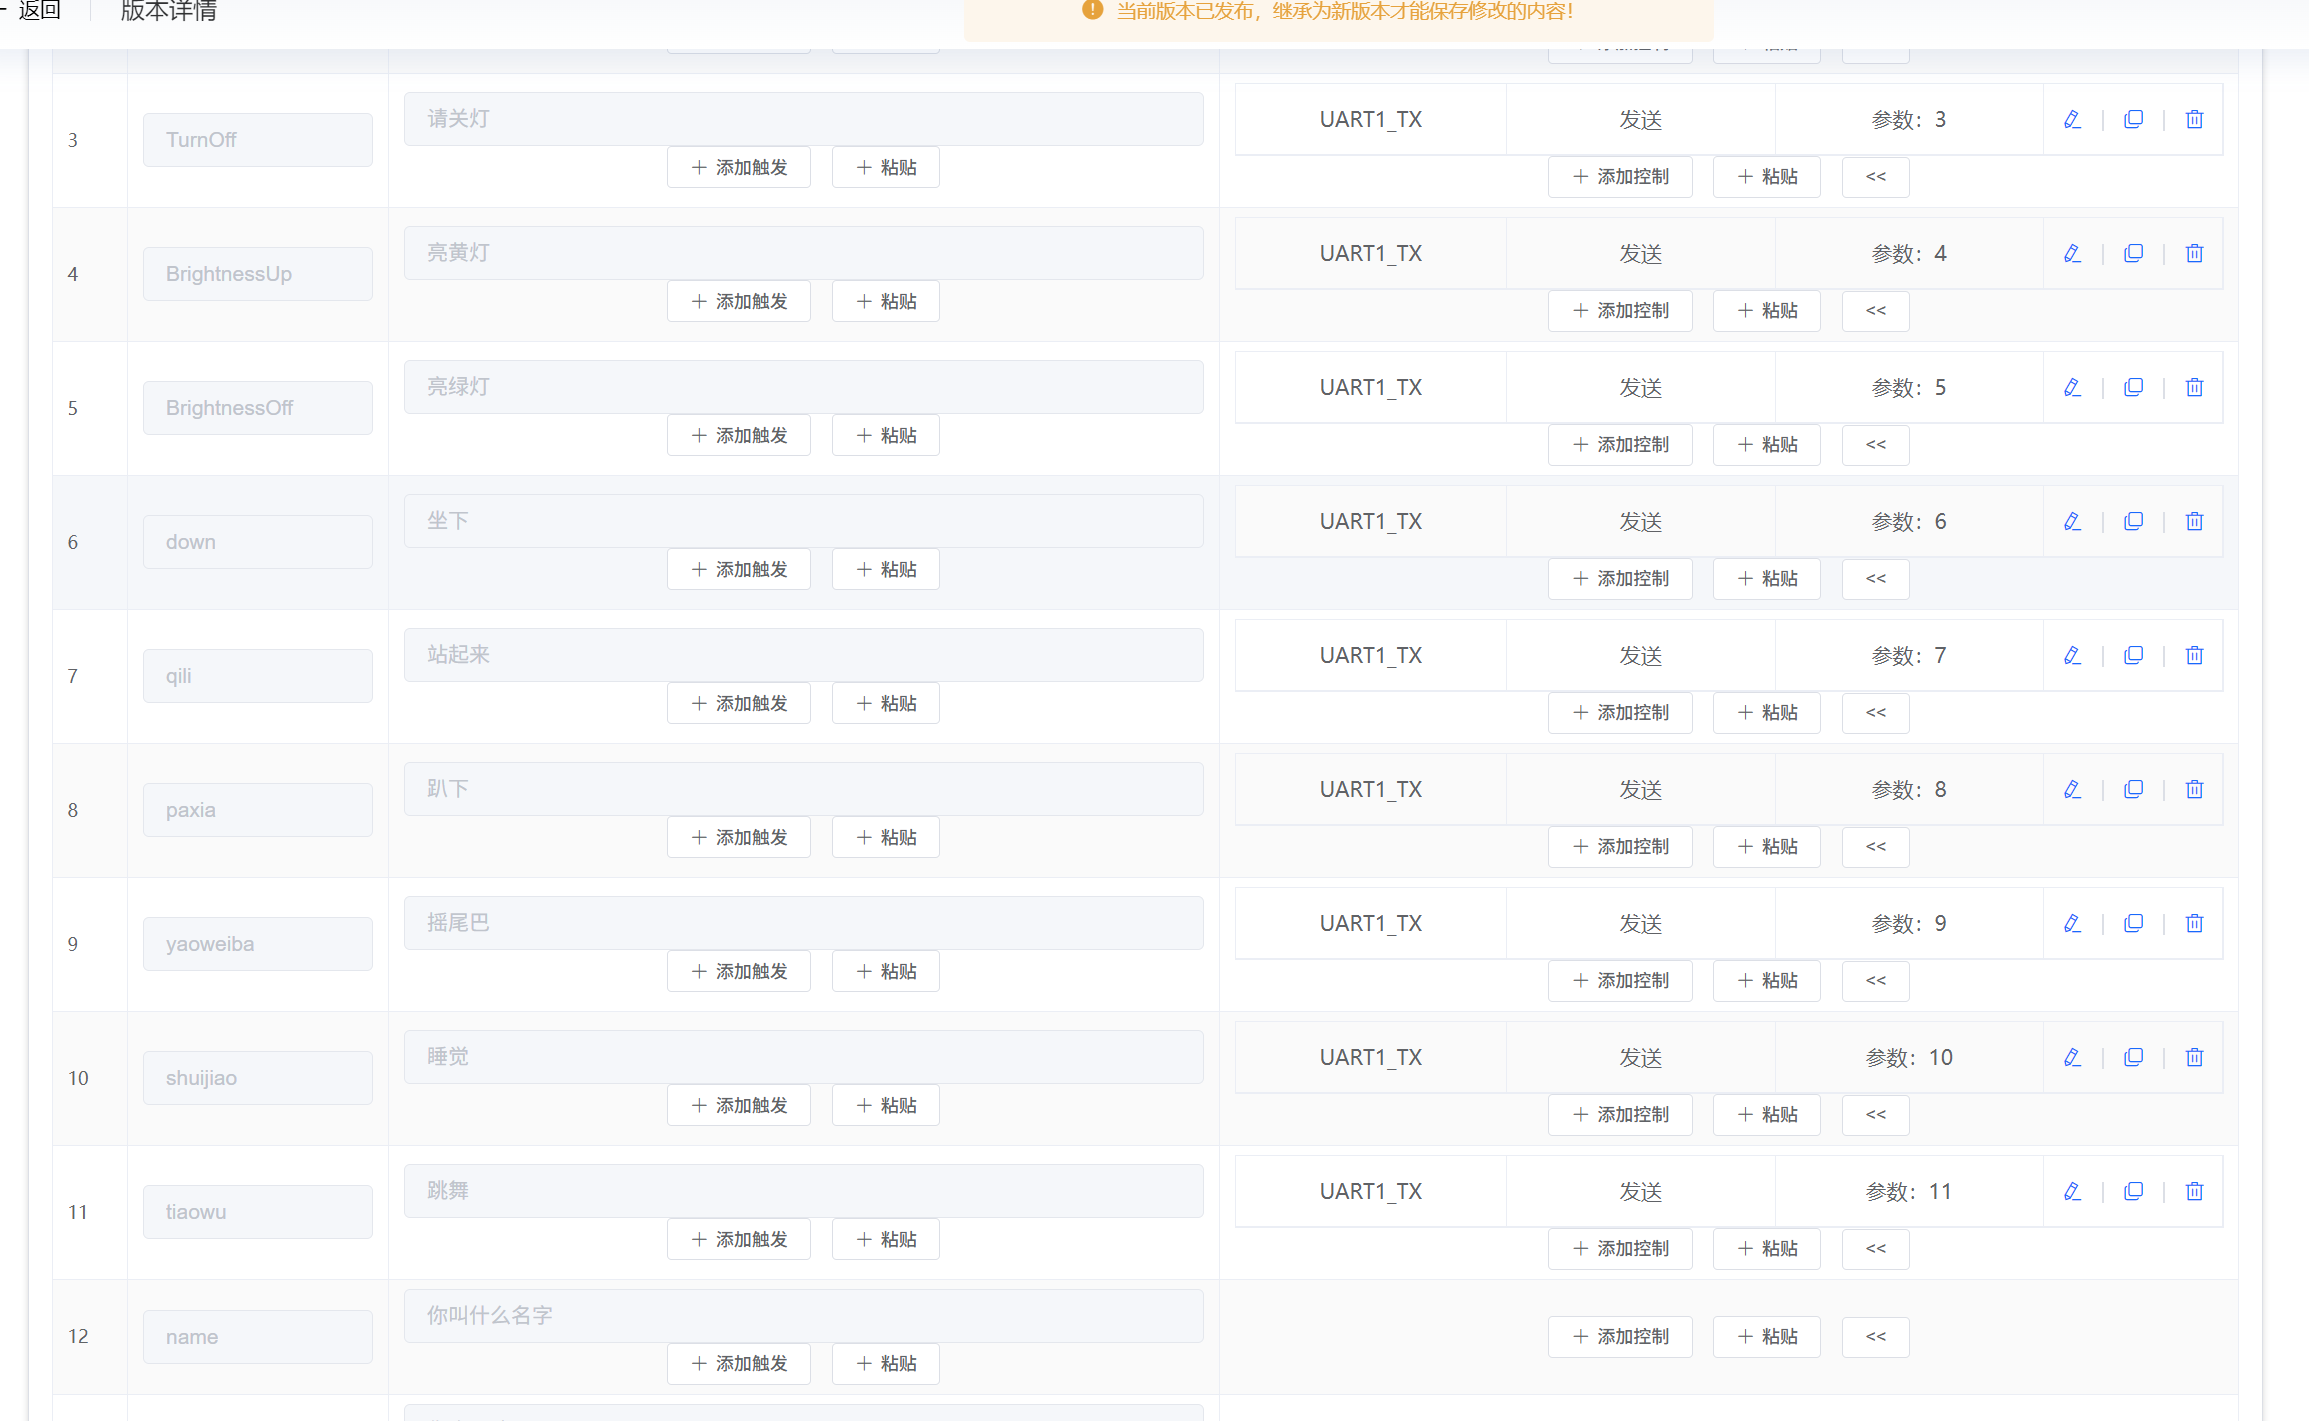Paste a trigger in the down row
The height and width of the screenshot is (1421, 2309).
(x=886, y=570)
